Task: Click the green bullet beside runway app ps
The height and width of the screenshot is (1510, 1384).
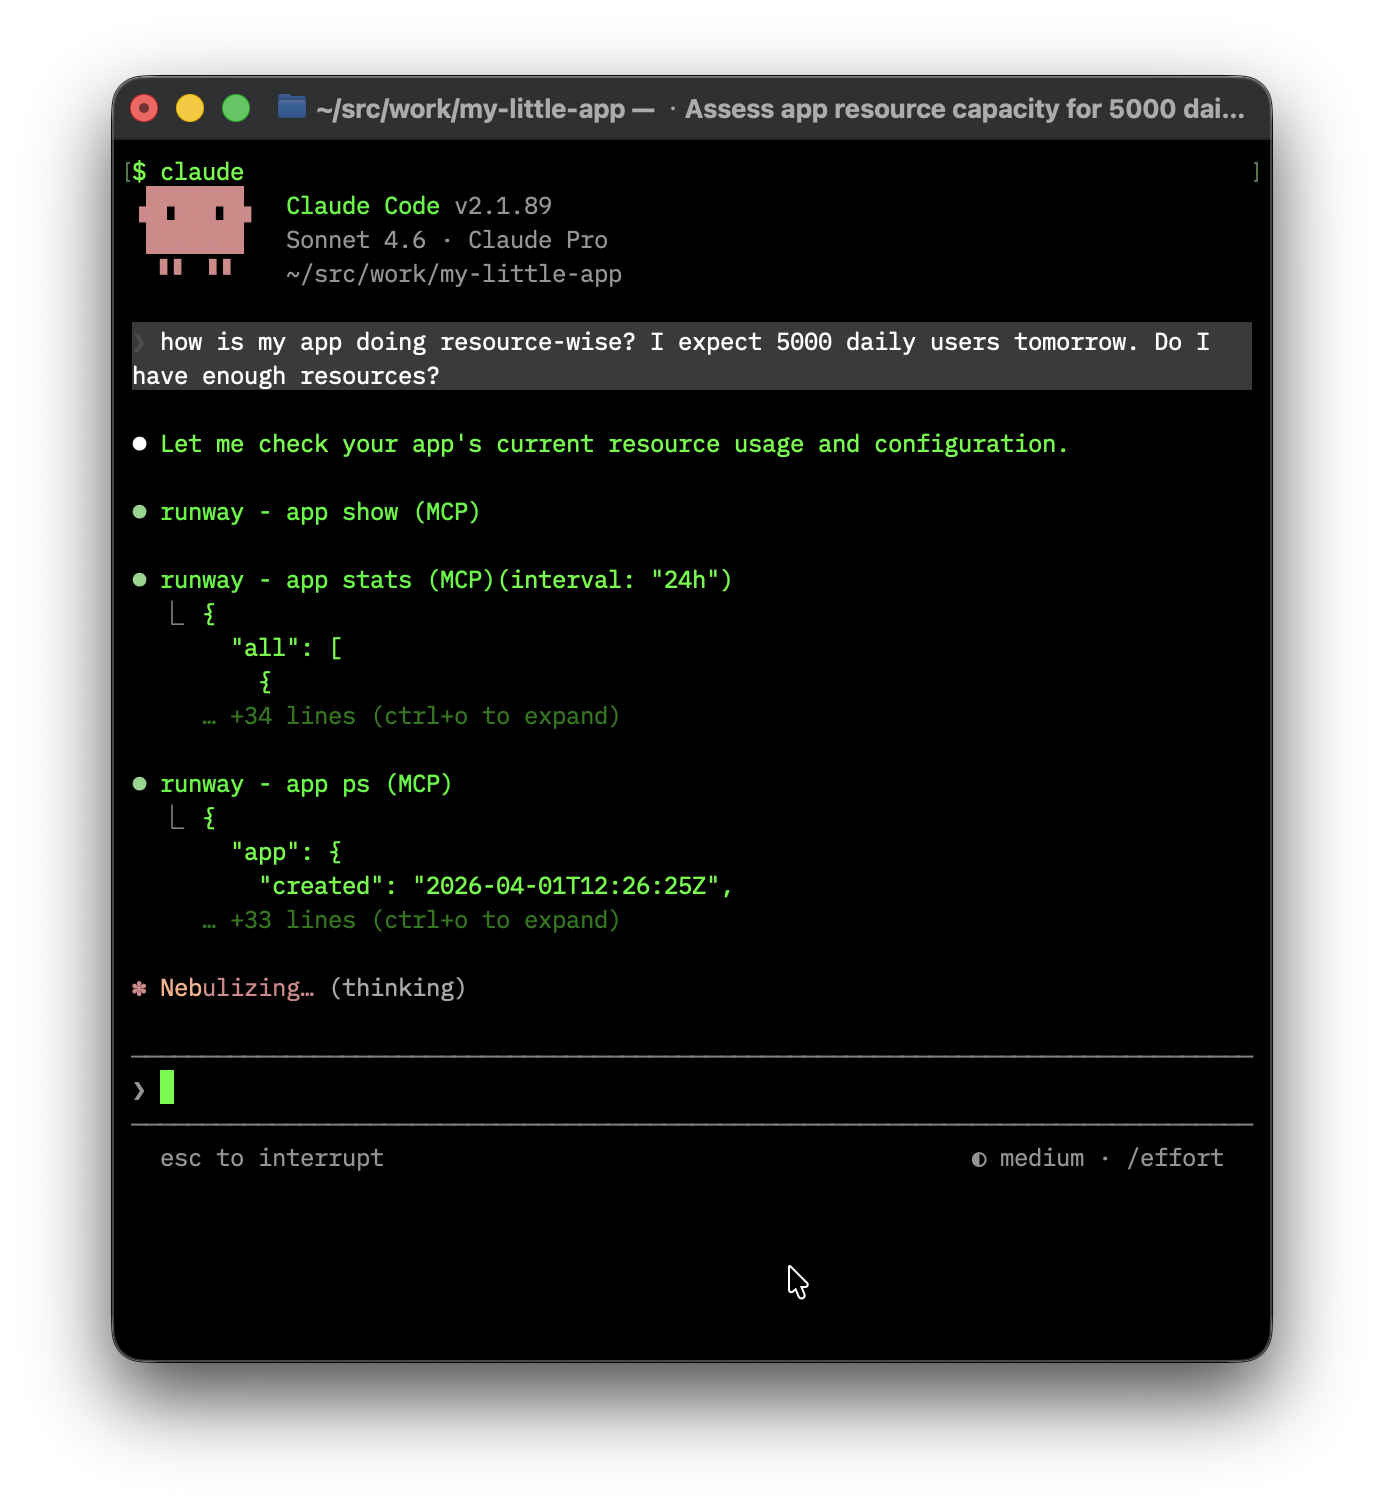Action: (140, 784)
